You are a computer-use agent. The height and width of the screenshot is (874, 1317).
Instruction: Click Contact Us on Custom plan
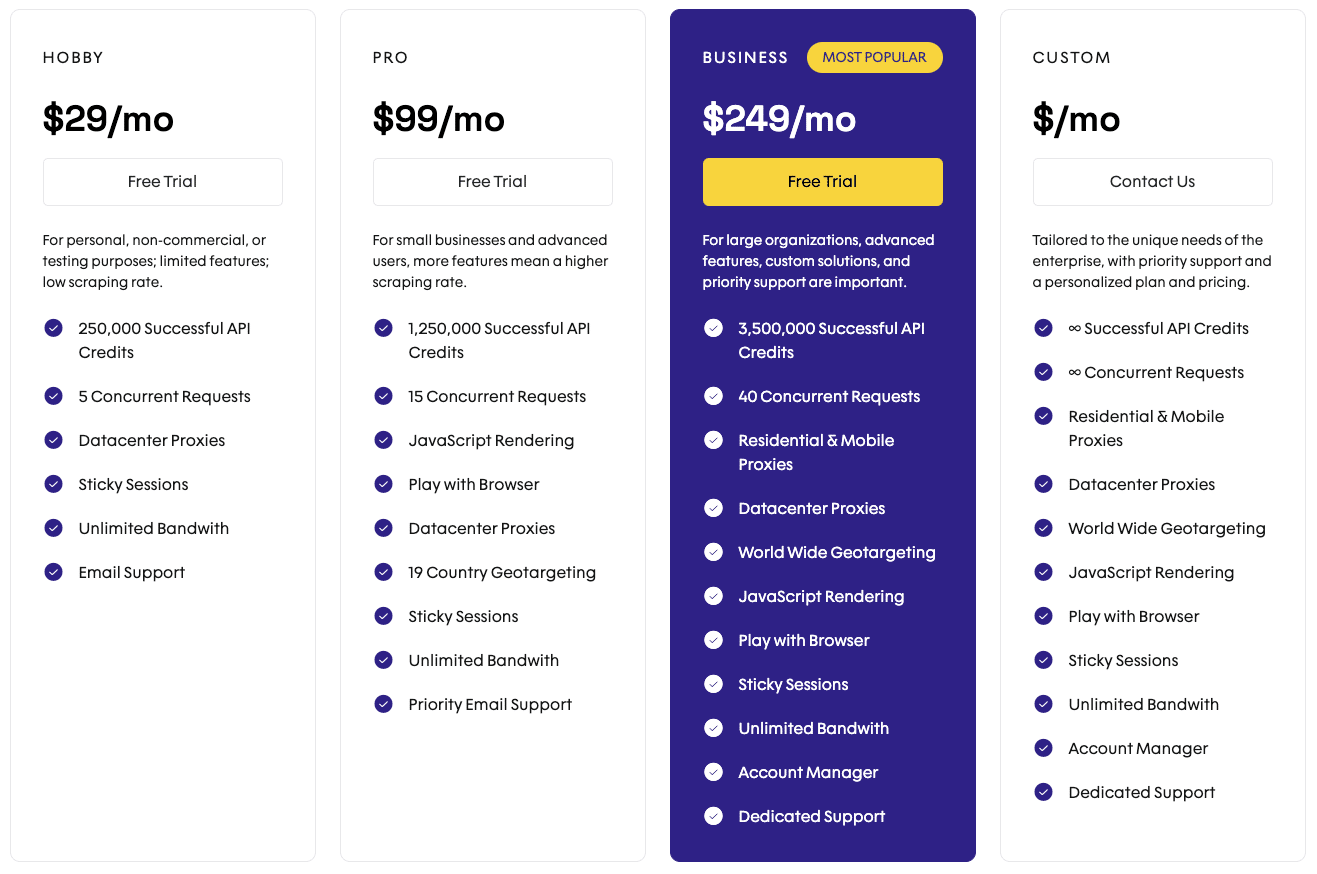pyautogui.click(x=1152, y=182)
